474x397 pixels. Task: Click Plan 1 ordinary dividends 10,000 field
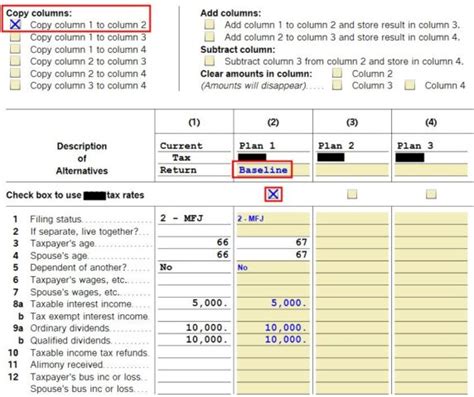pyautogui.click(x=273, y=328)
